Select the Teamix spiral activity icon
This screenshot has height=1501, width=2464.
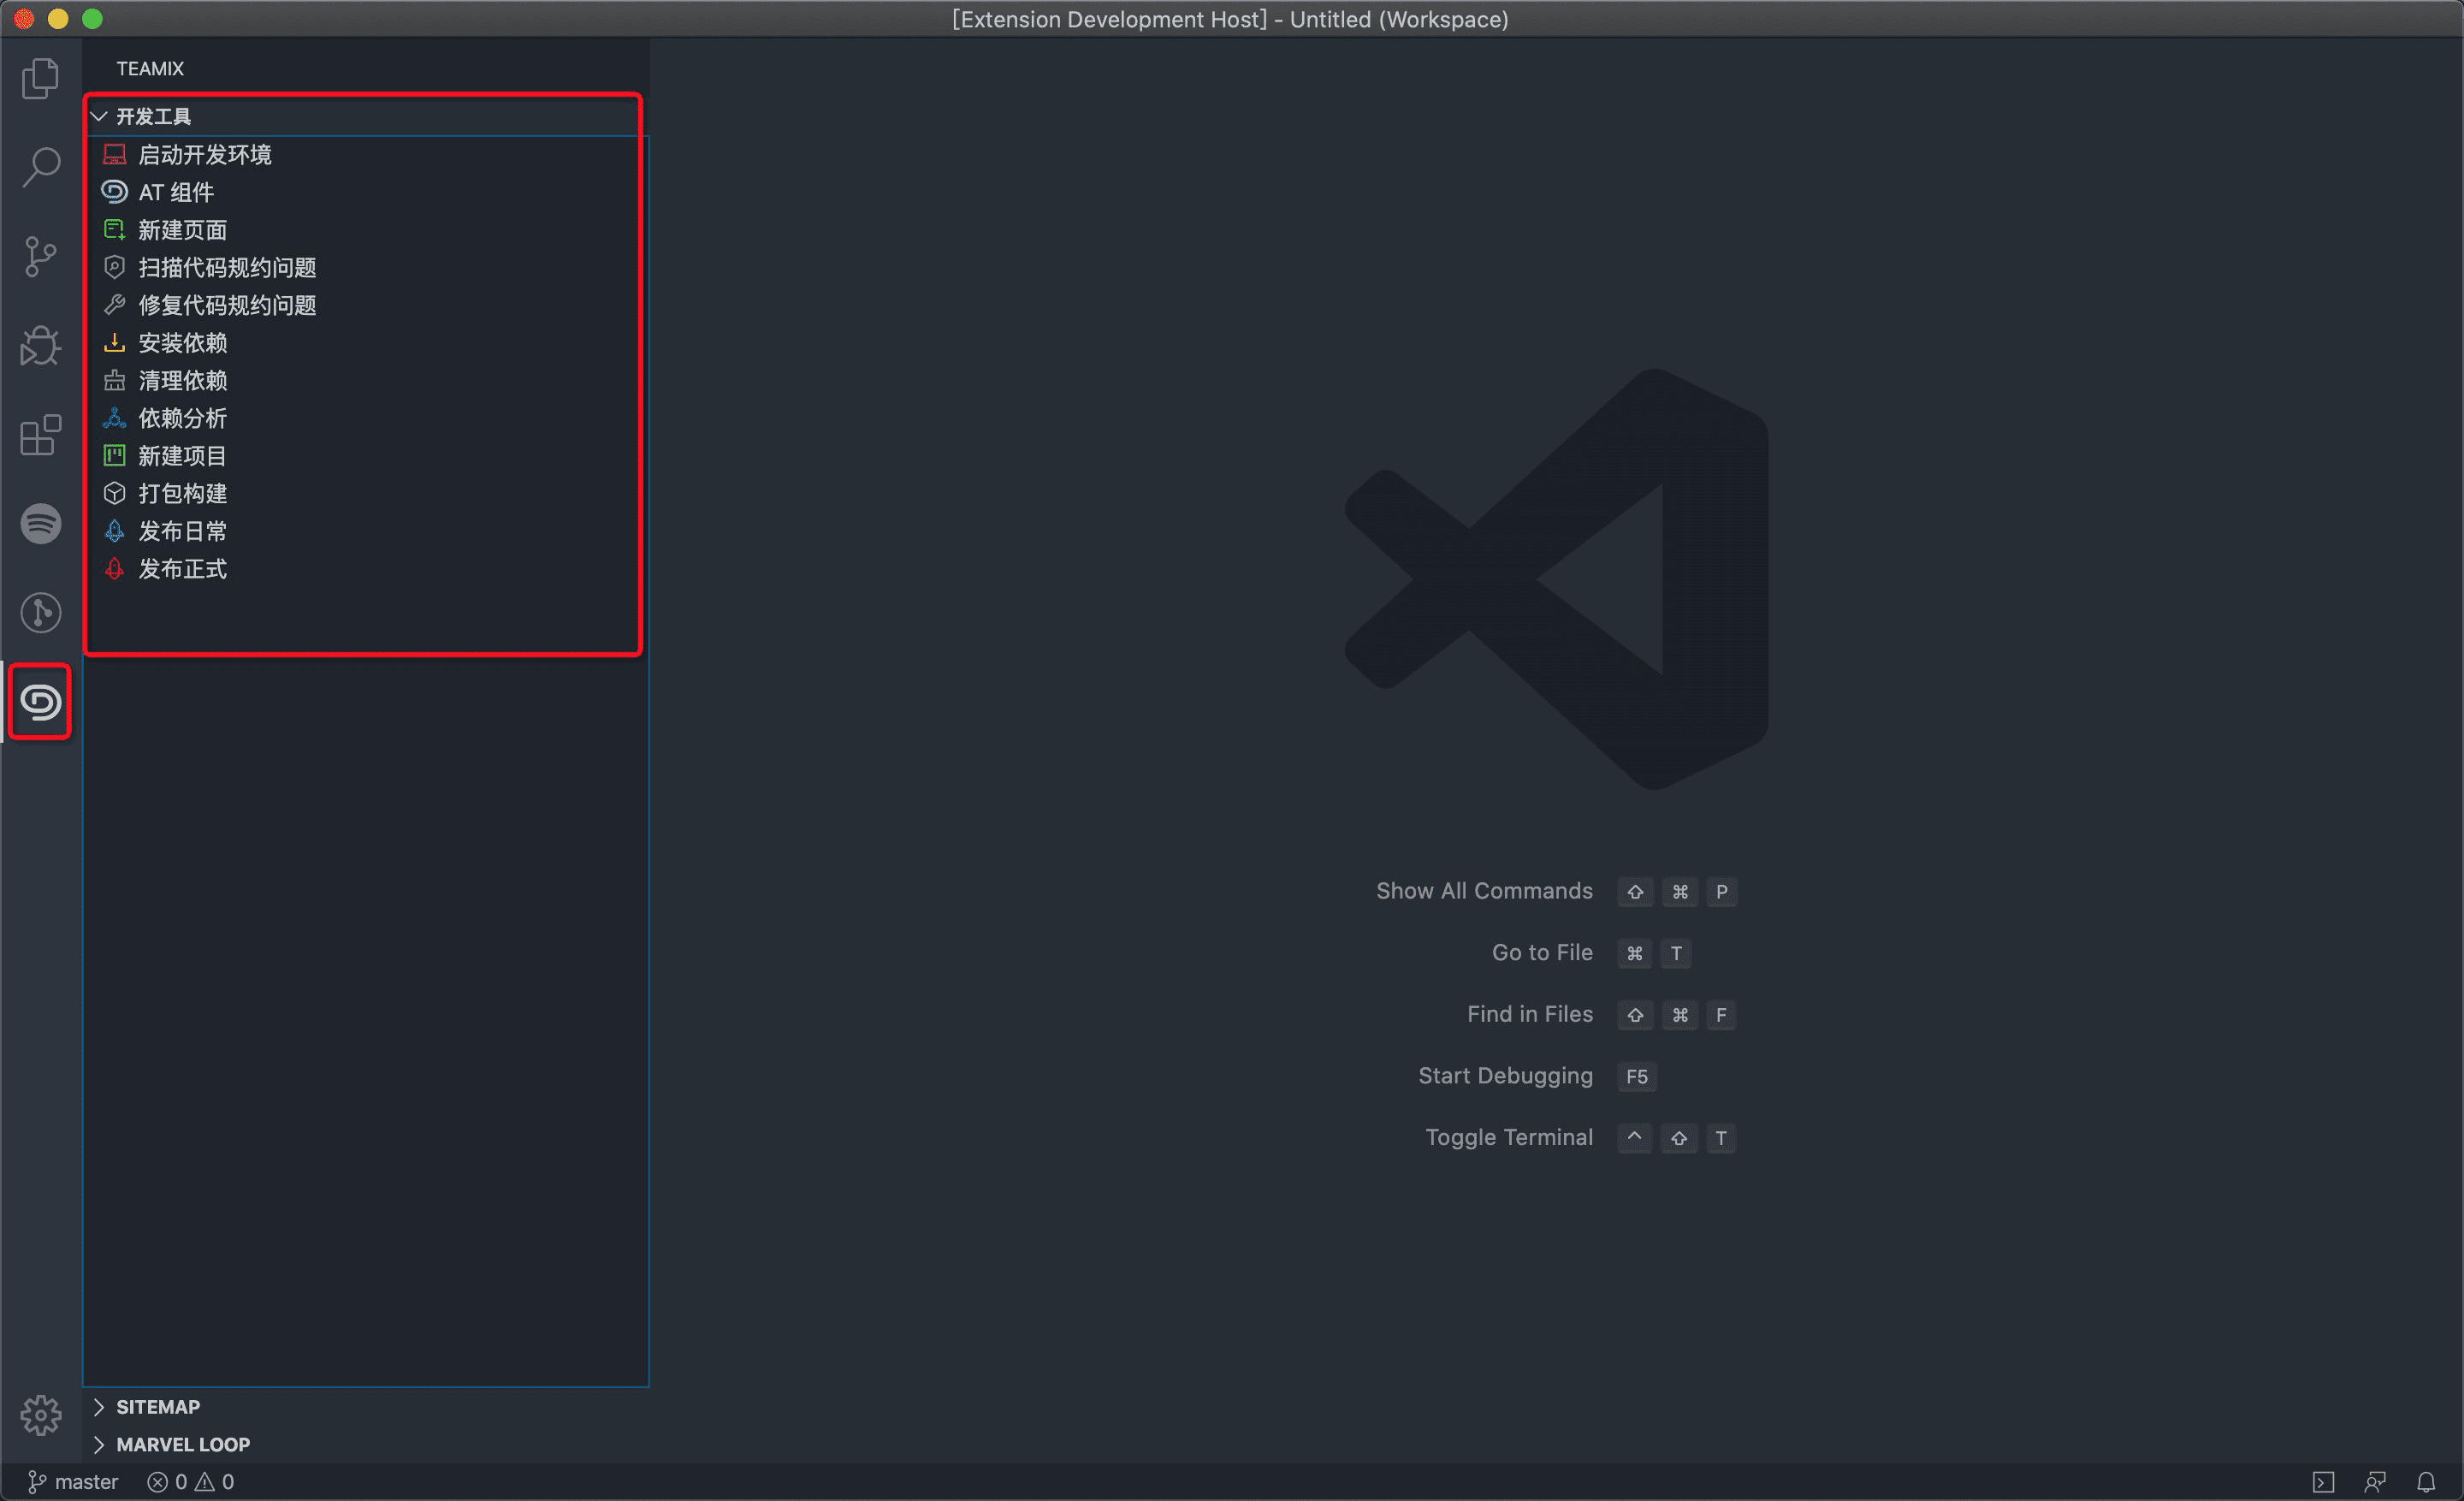(x=40, y=702)
